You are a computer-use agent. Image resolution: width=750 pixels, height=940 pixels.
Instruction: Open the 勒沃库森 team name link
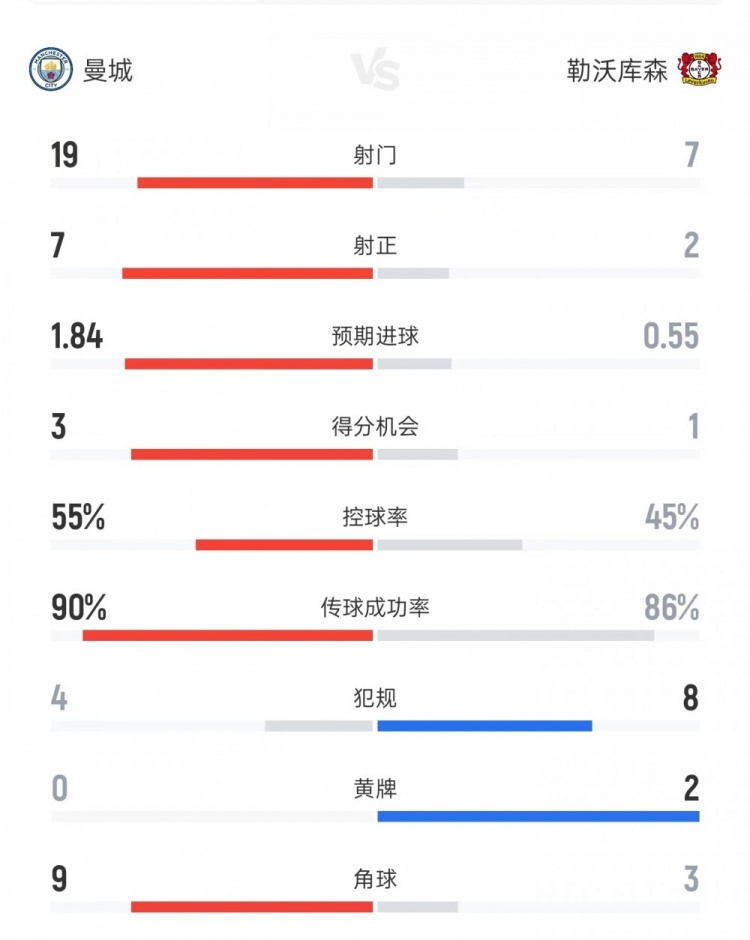click(616, 70)
